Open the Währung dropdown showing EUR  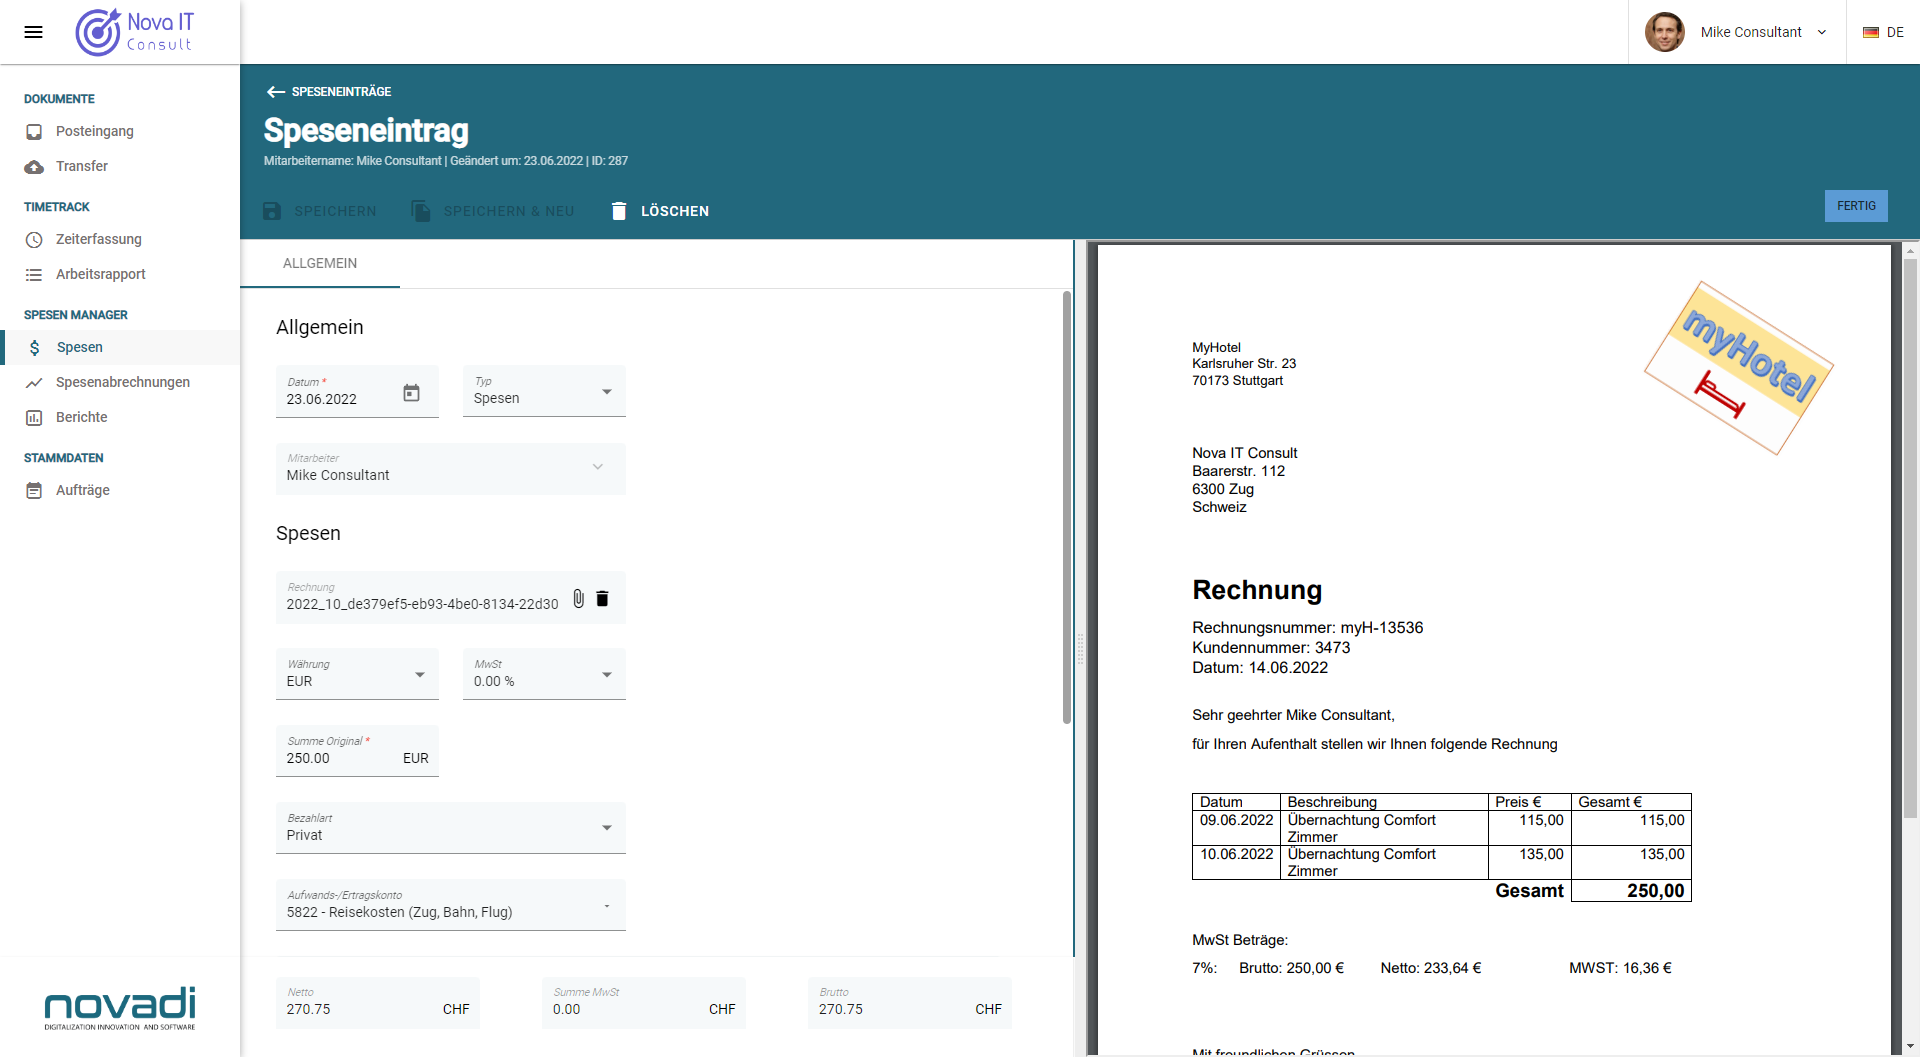tap(357, 674)
